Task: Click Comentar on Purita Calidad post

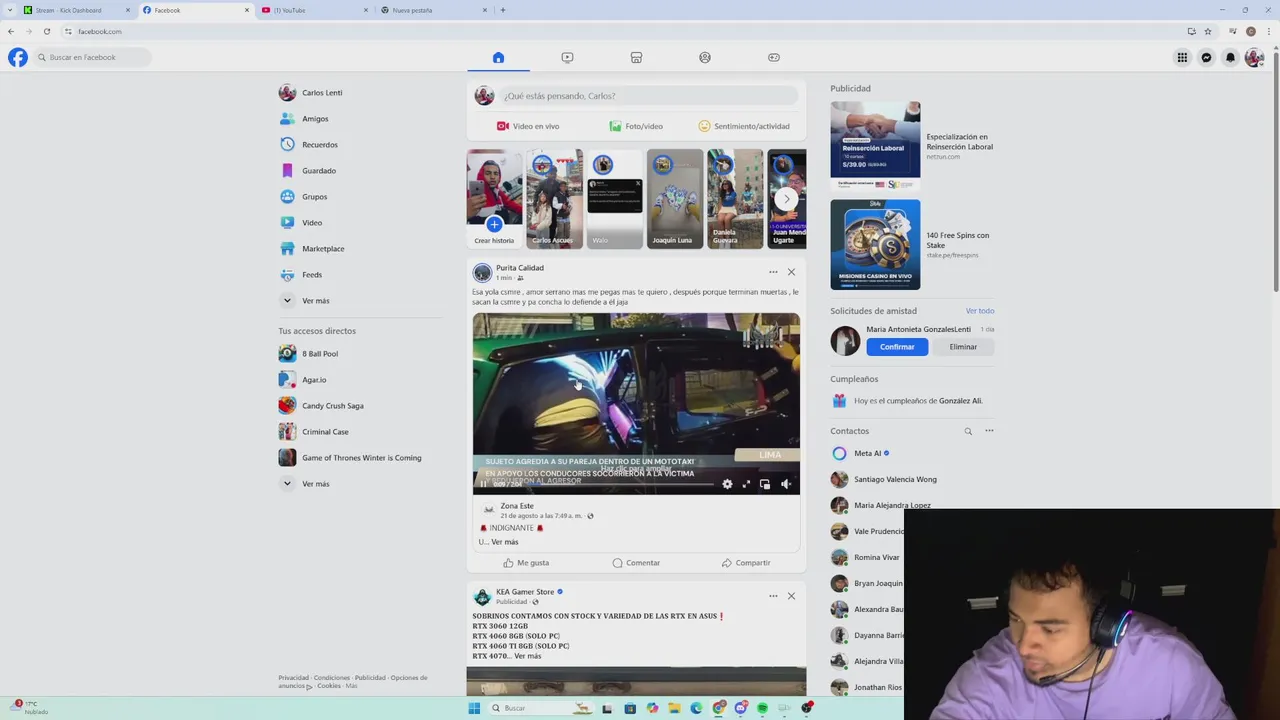Action: (x=636, y=563)
